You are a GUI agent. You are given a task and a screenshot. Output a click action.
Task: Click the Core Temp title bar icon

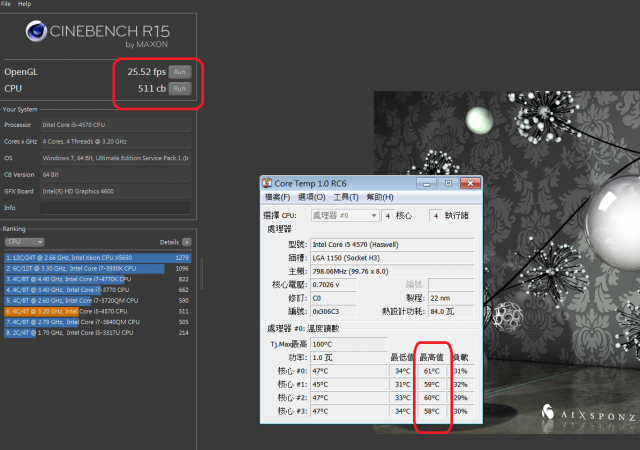point(267,183)
